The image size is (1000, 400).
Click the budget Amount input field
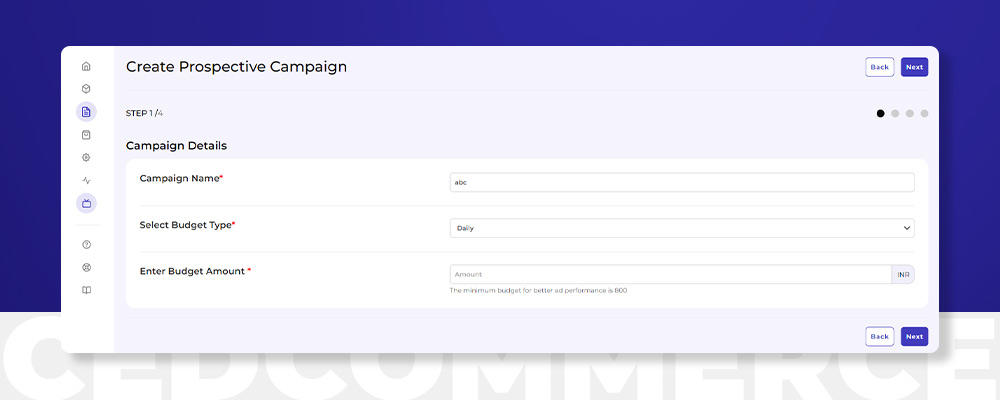click(x=670, y=274)
